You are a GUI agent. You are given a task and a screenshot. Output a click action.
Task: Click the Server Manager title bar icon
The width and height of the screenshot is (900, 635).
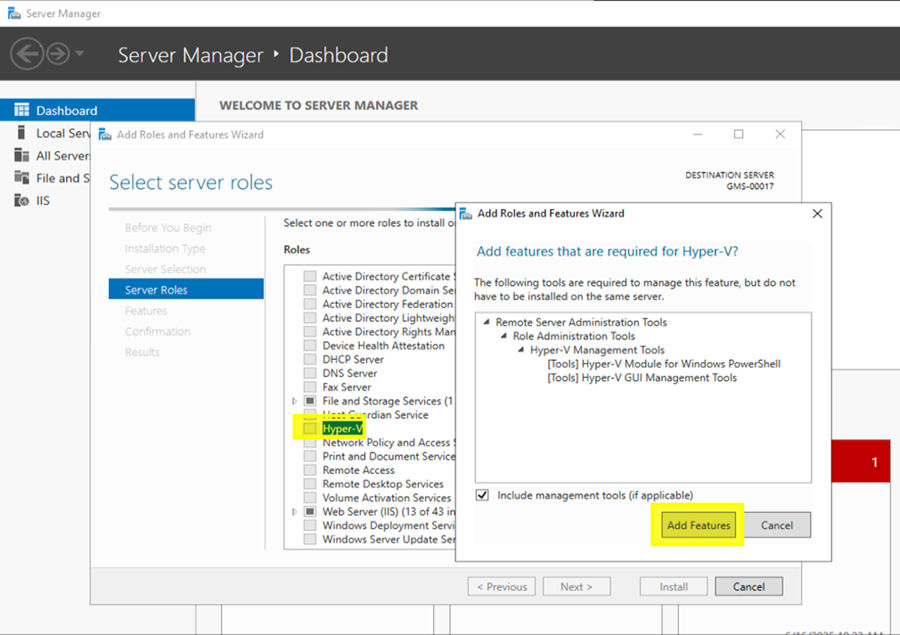click(12, 14)
